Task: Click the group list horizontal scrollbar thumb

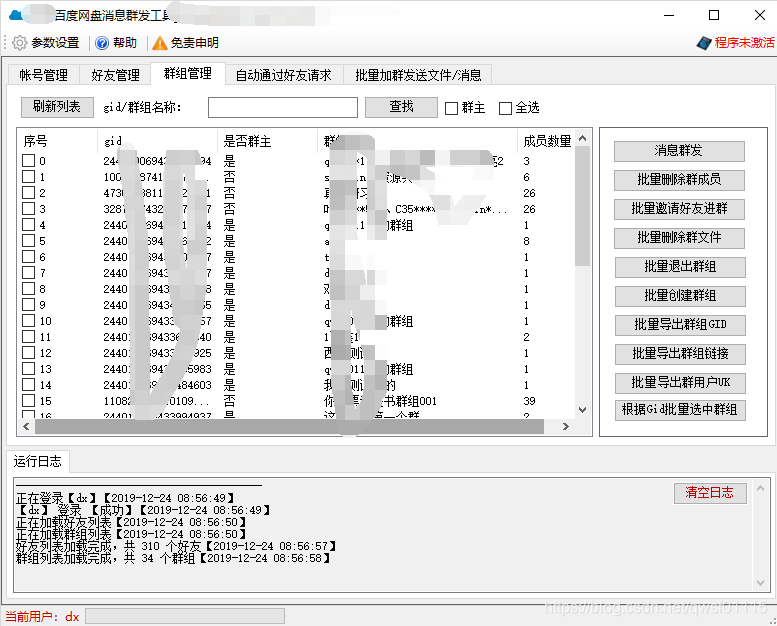Action: (289, 426)
